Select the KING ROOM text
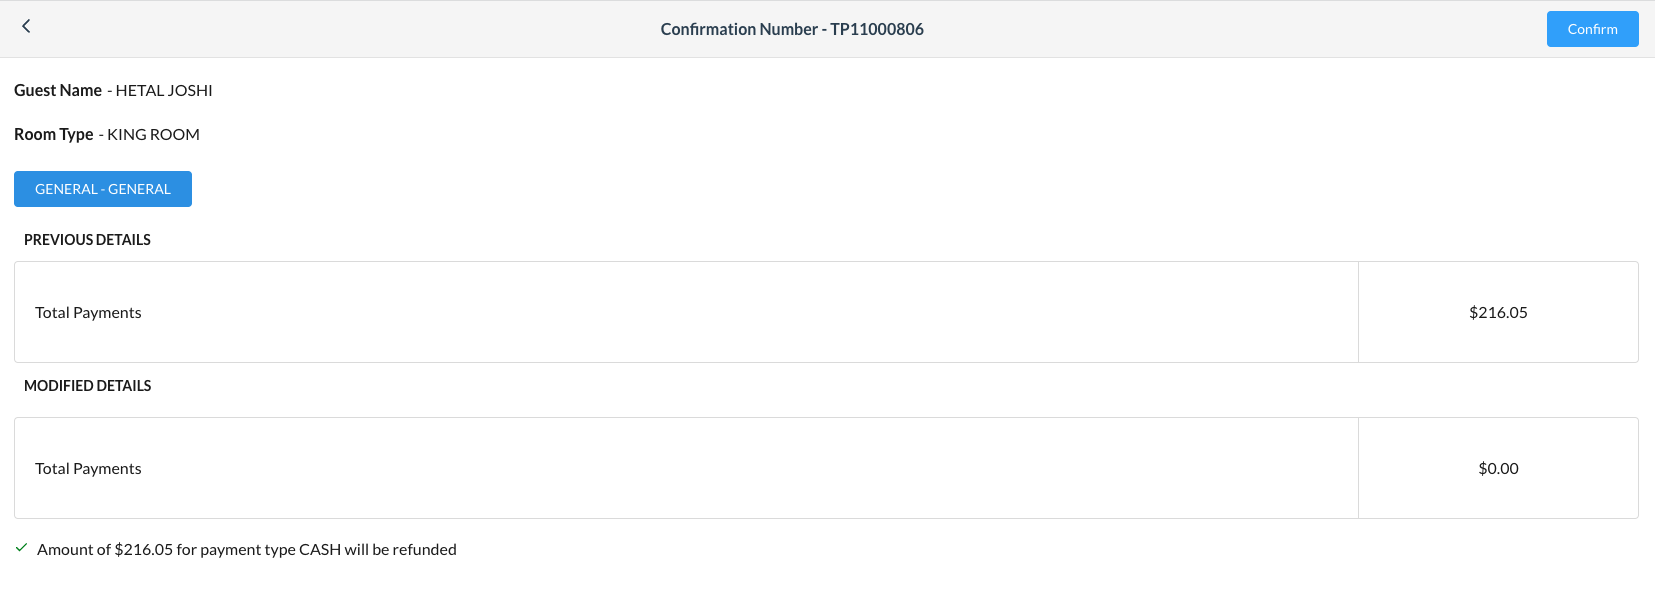Viewport: 1655px width, 602px height. click(x=153, y=135)
